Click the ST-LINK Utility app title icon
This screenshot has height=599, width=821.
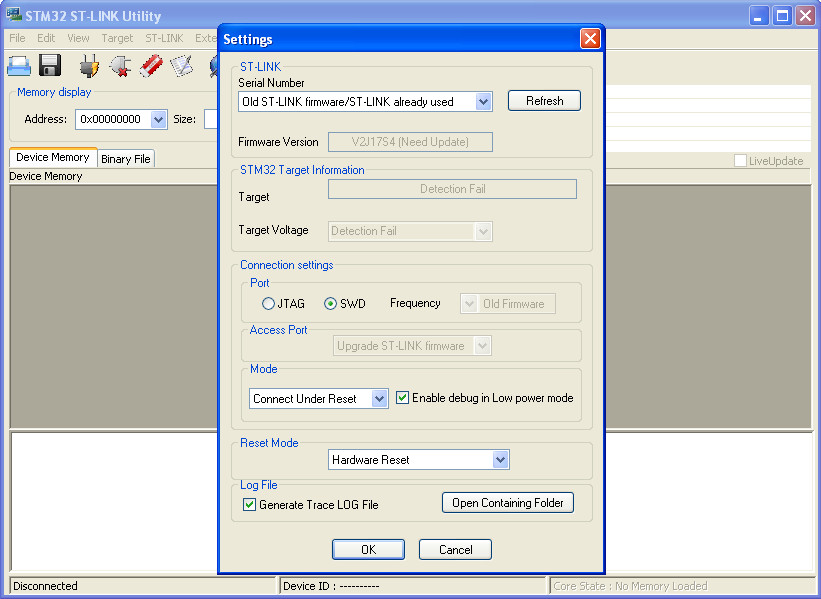14,15
